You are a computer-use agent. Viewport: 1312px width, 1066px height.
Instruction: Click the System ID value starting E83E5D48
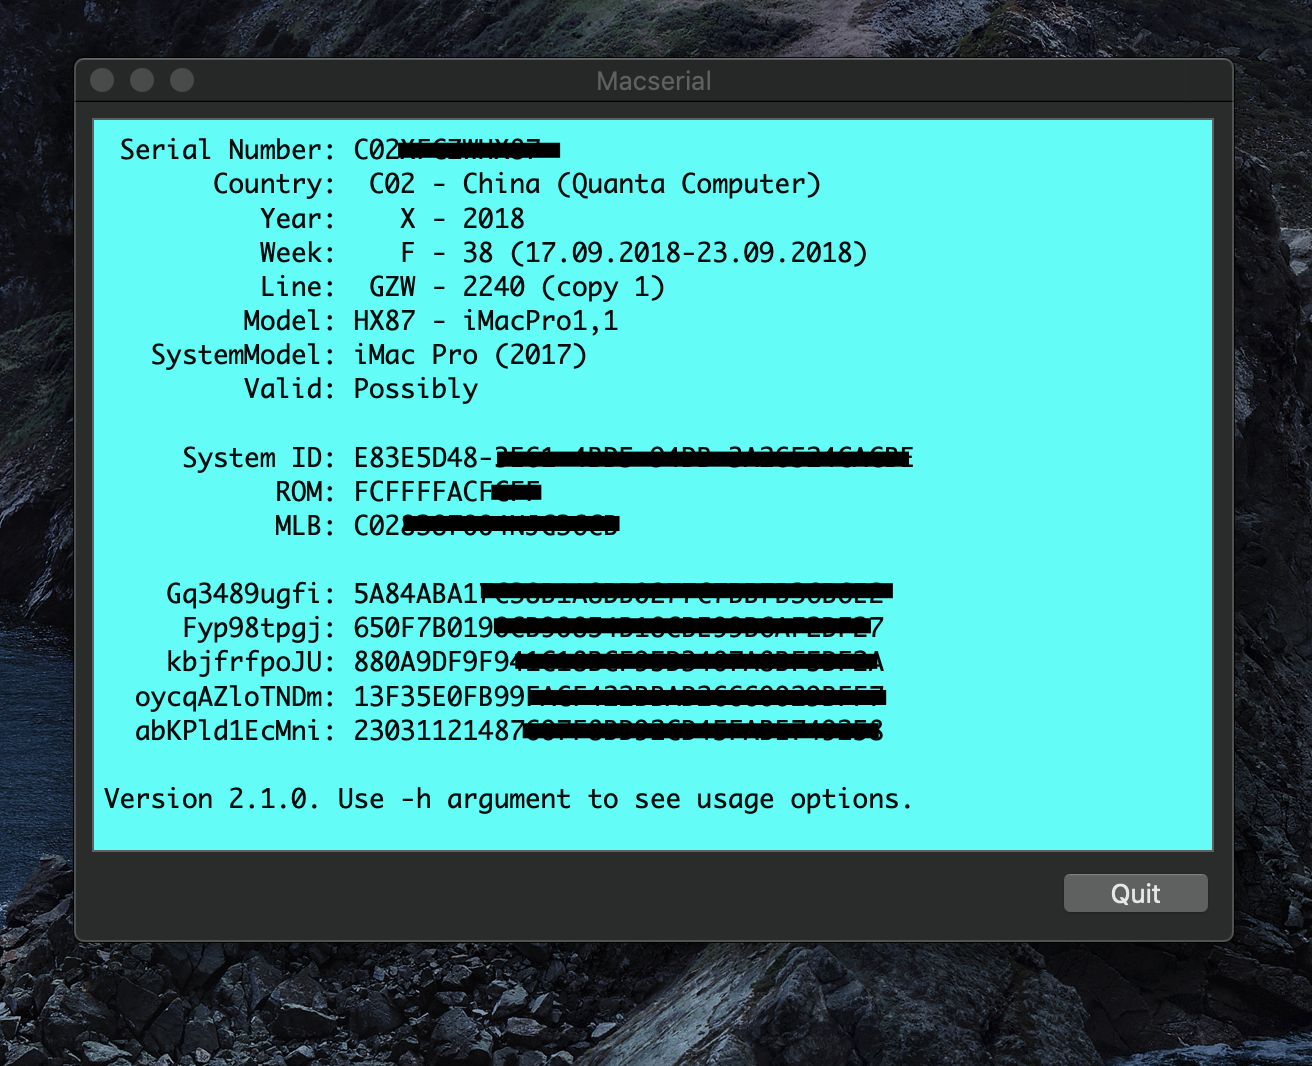click(x=634, y=458)
